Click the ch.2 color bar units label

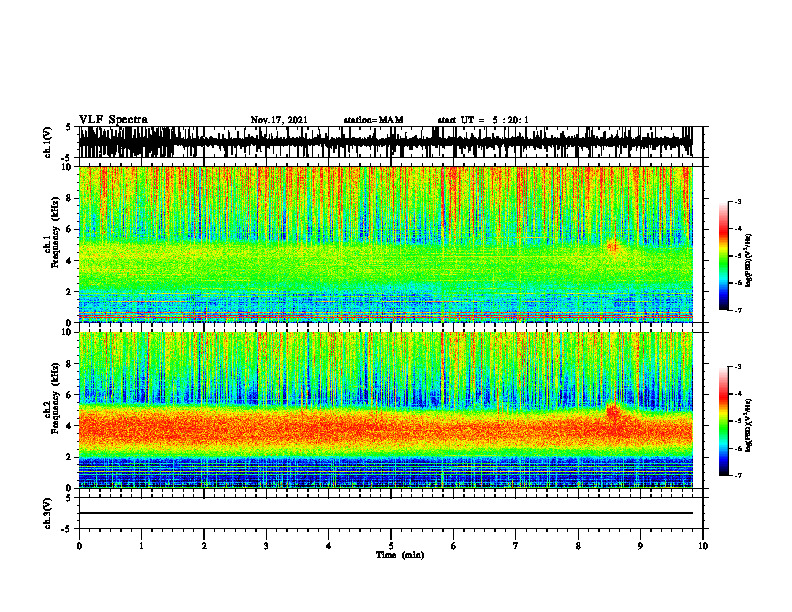click(749, 425)
